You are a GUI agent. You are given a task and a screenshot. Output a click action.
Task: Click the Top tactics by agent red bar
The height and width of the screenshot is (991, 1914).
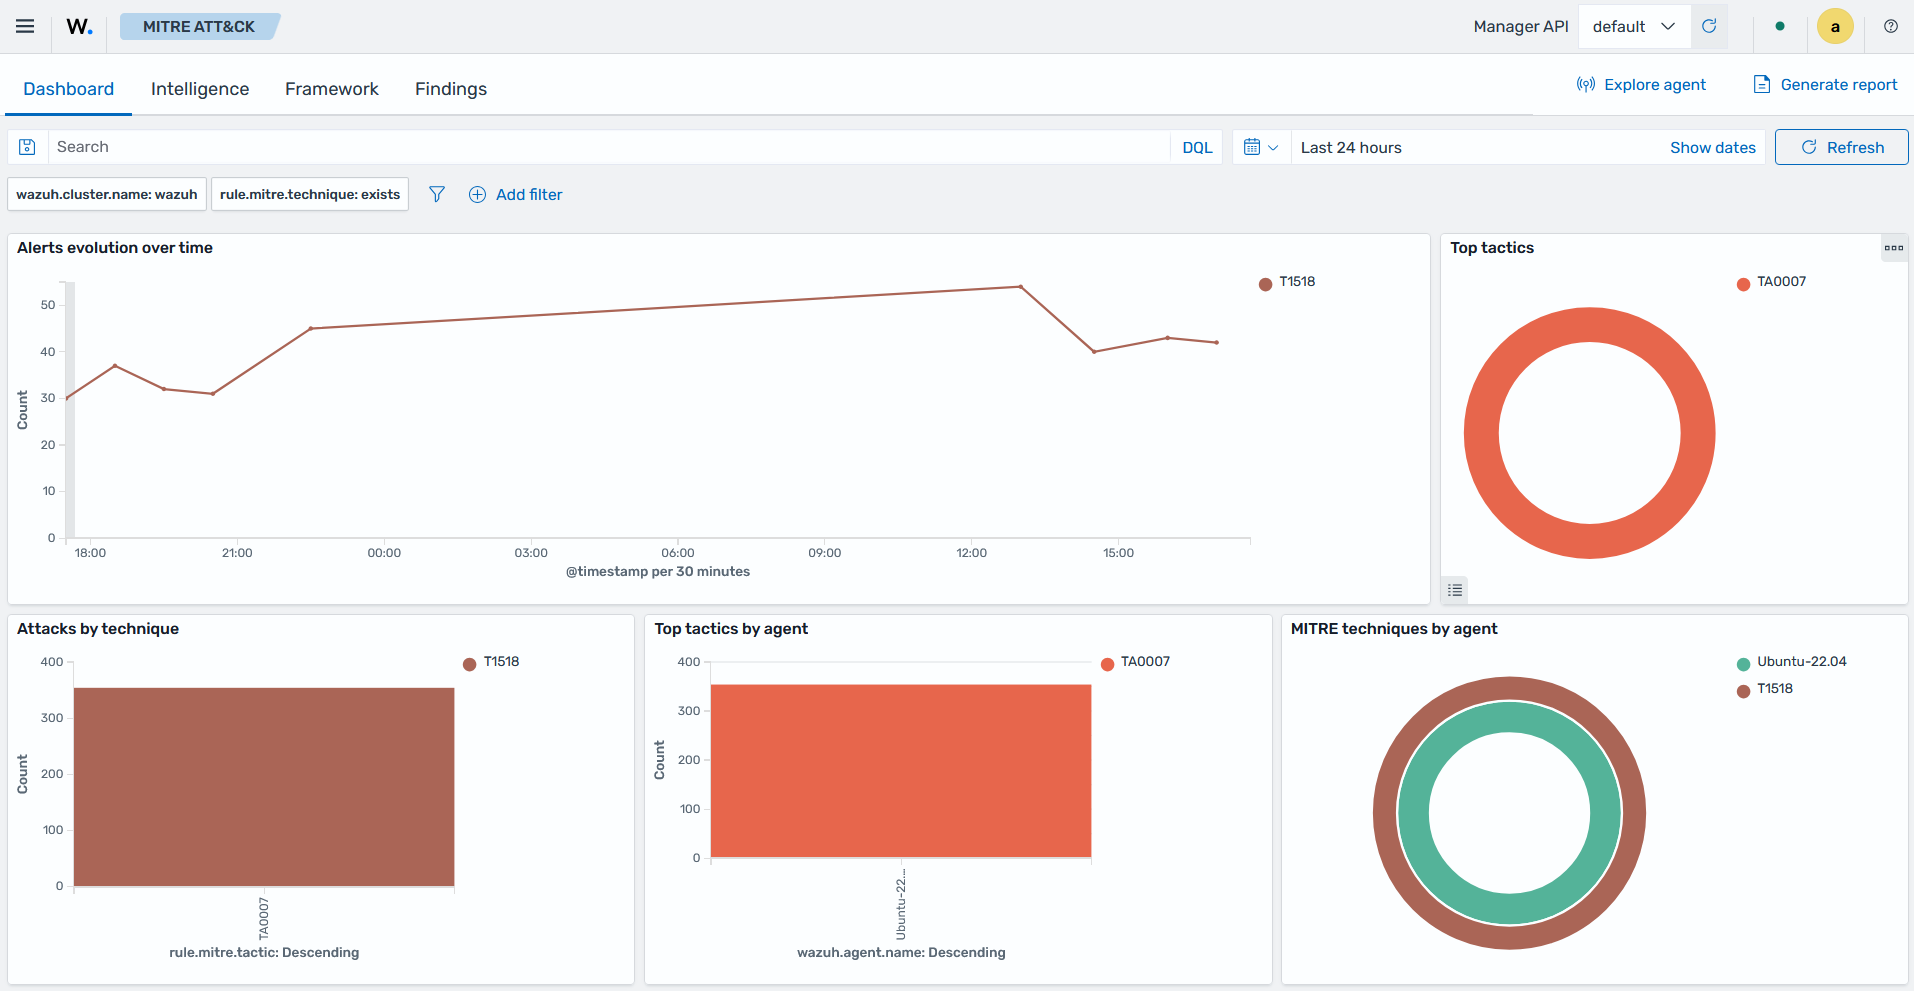point(901,771)
